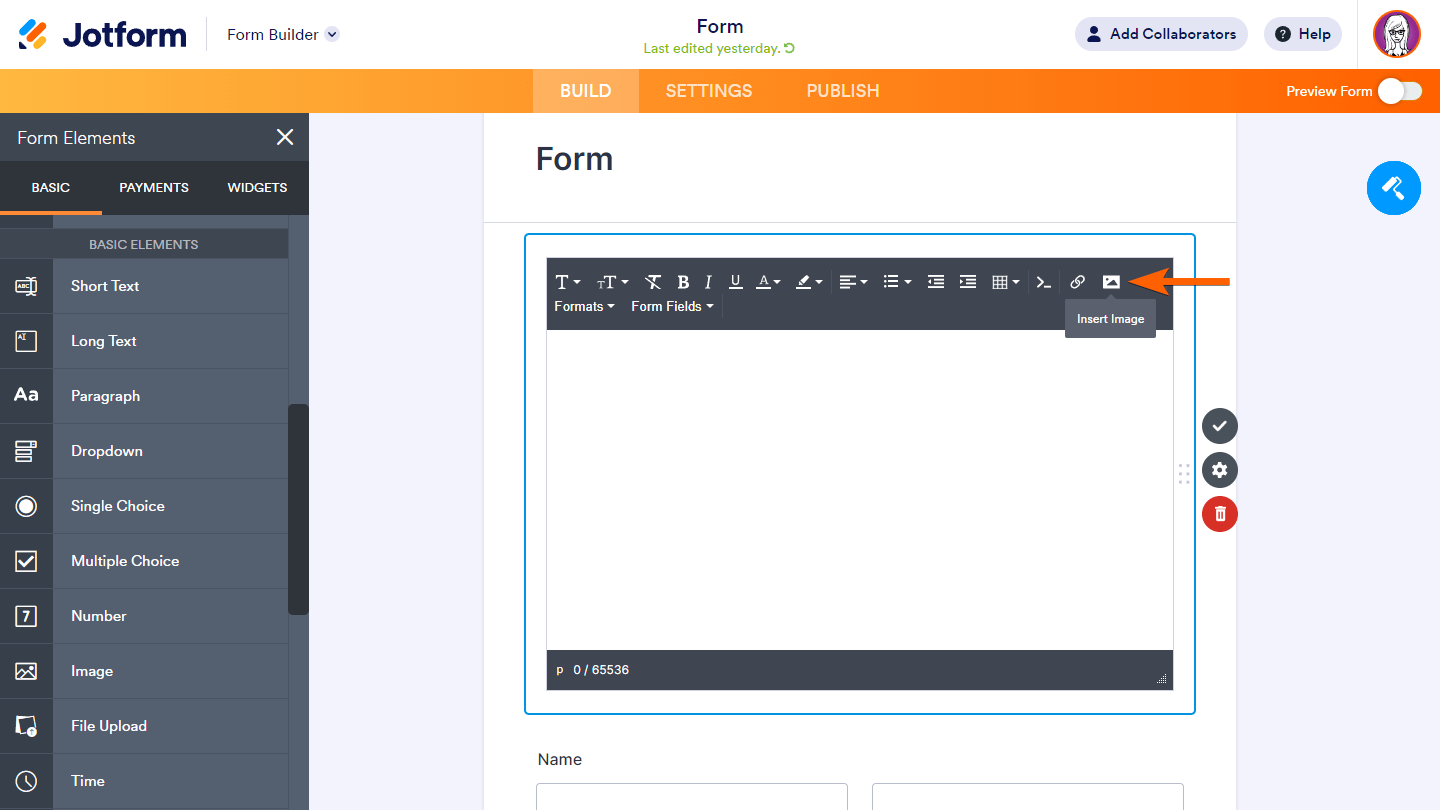Select the BASIC elements tab
Viewport: 1440px width, 810px height.
coord(51,187)
